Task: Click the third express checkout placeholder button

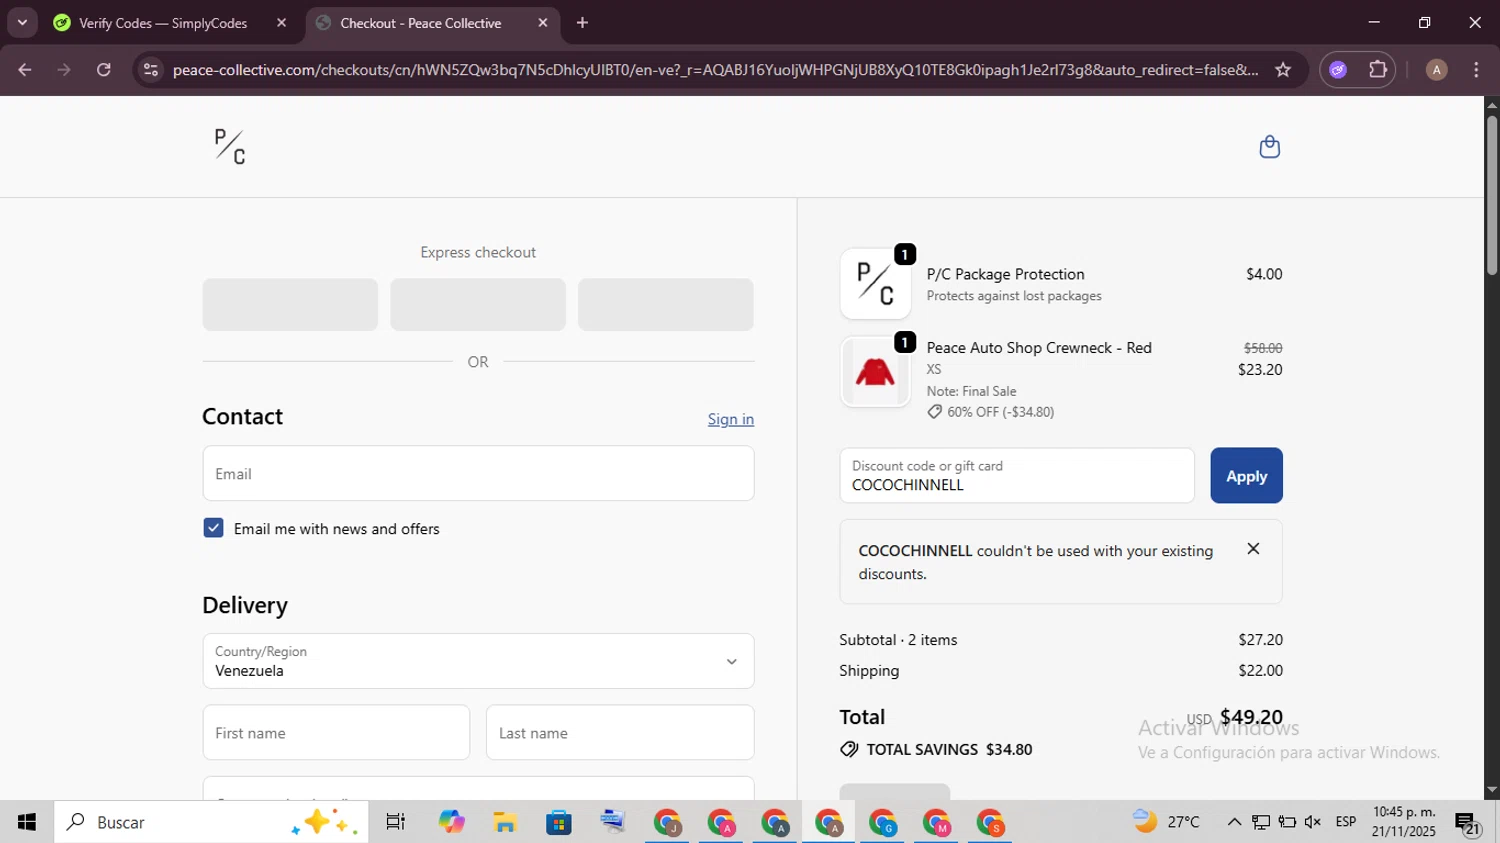Action: click(666, 305)
